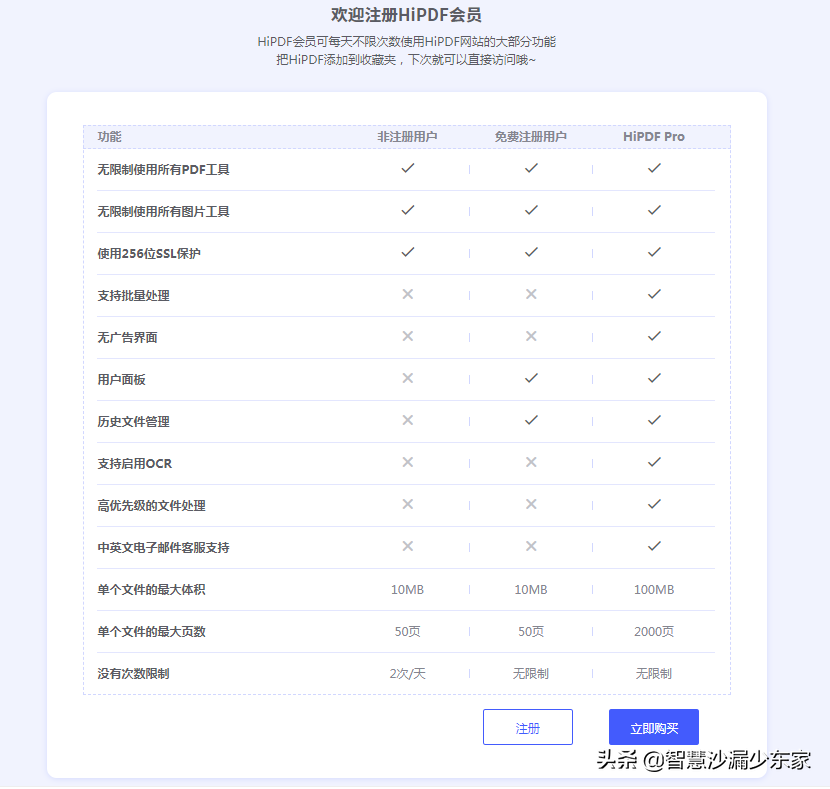Click the 无广告界面 row label
Image resolution: width=830 pixels, height=789 pixels.
coord(128,338)
